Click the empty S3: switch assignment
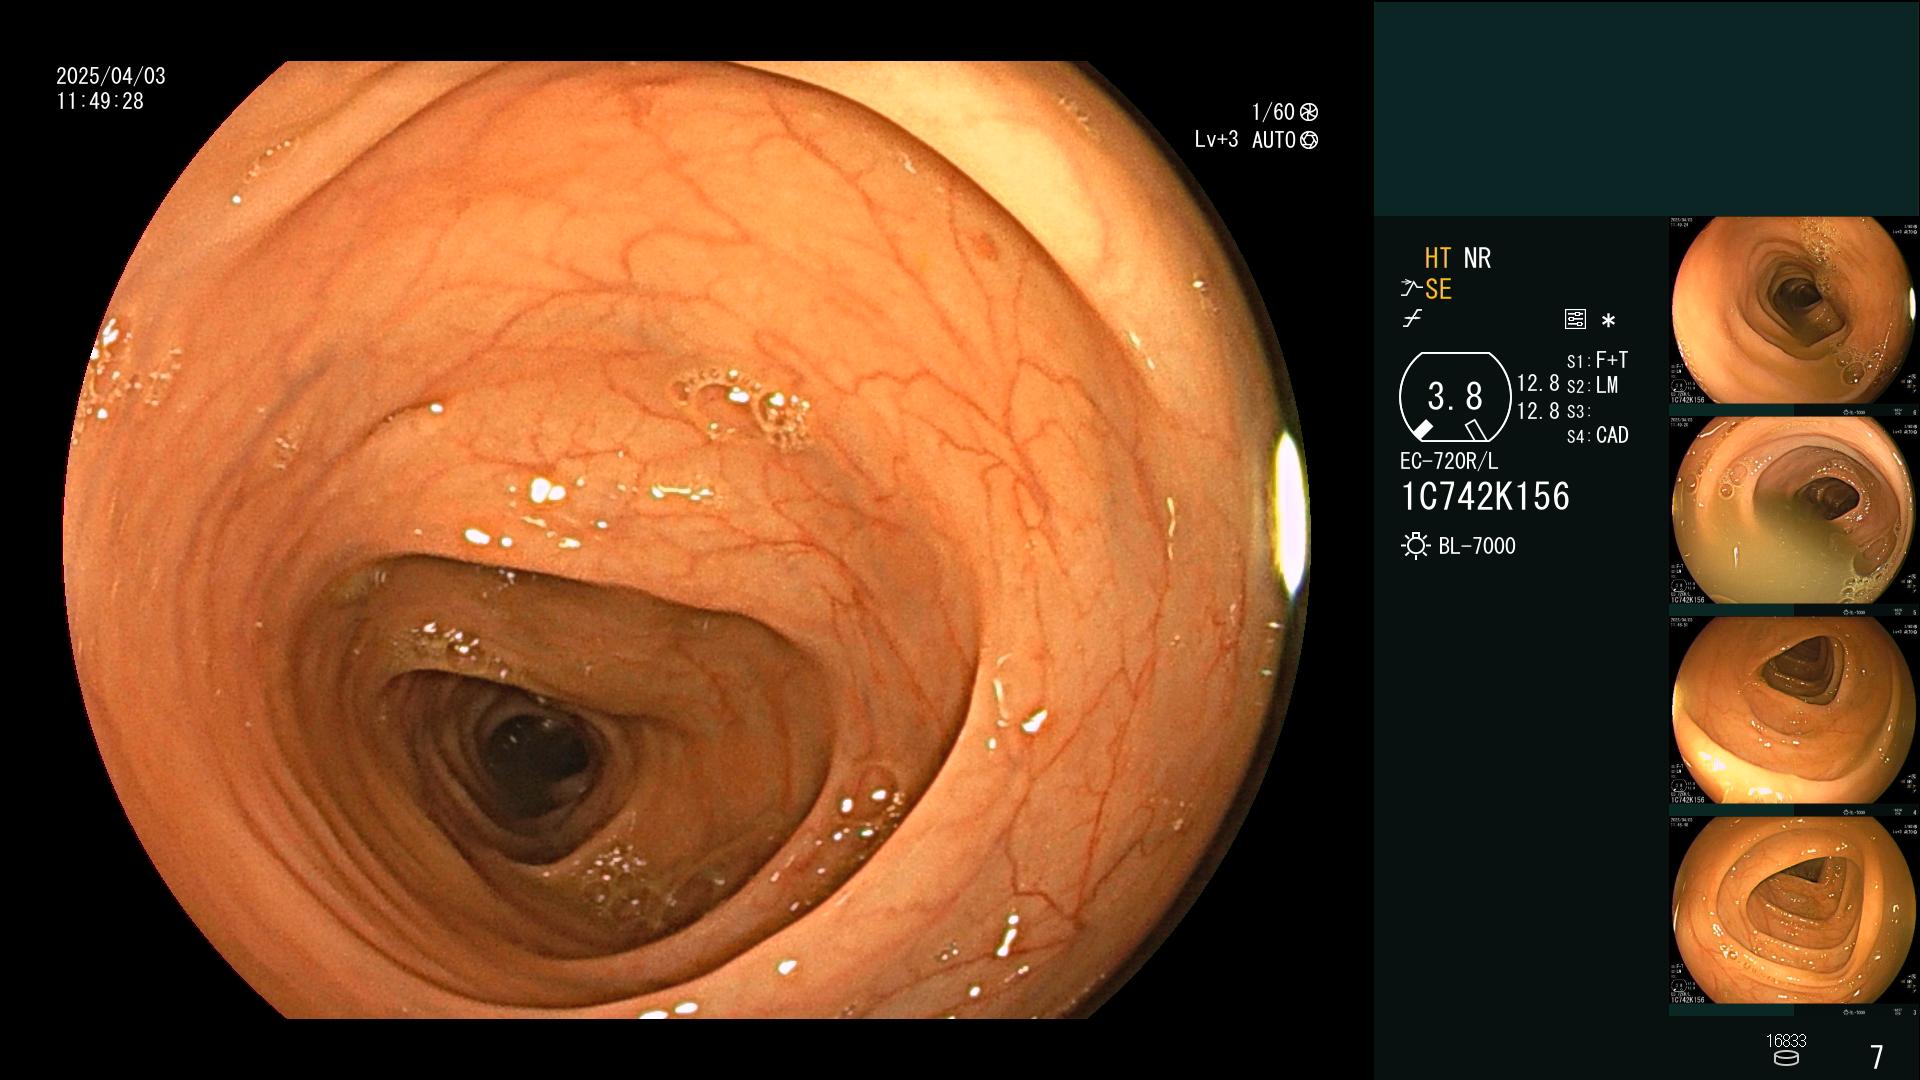The image size is (1920, 1080). coord(1578,412)
